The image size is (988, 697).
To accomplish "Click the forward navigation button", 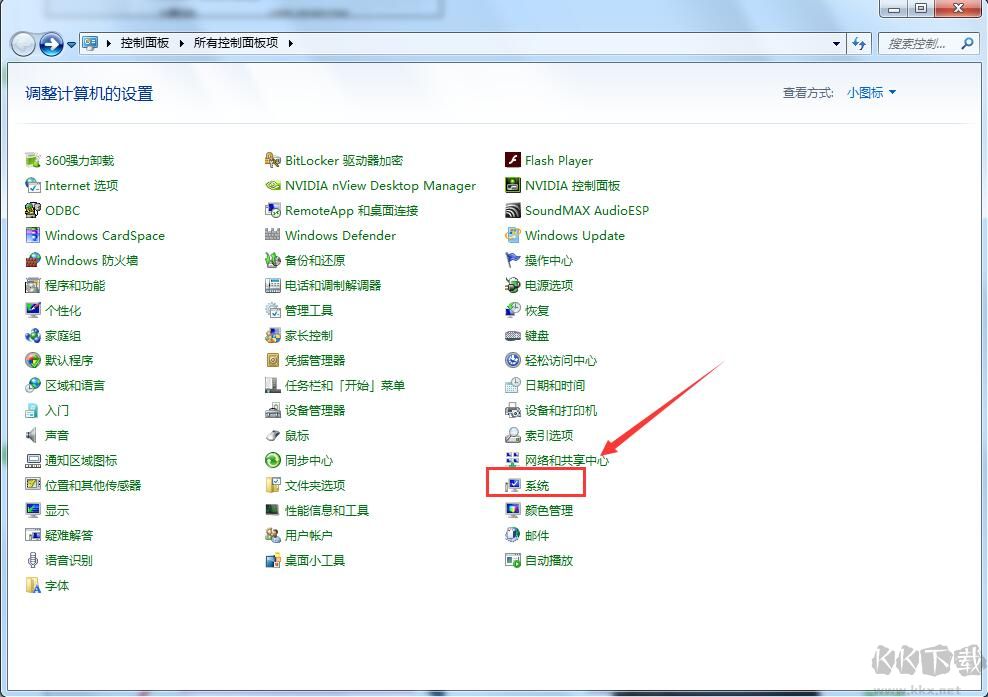I will tap(51, 44).
